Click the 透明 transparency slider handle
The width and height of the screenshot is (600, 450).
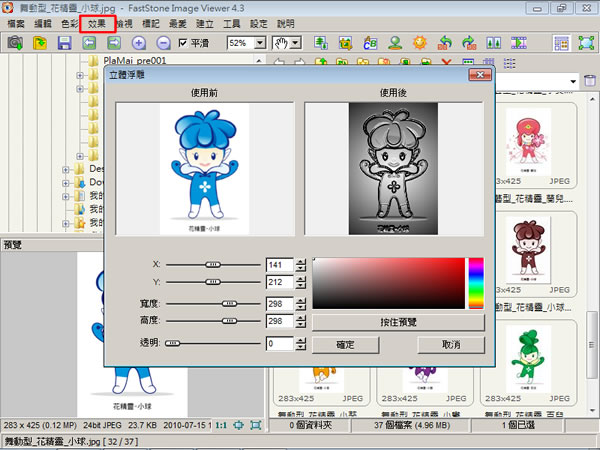coord(172,343)
